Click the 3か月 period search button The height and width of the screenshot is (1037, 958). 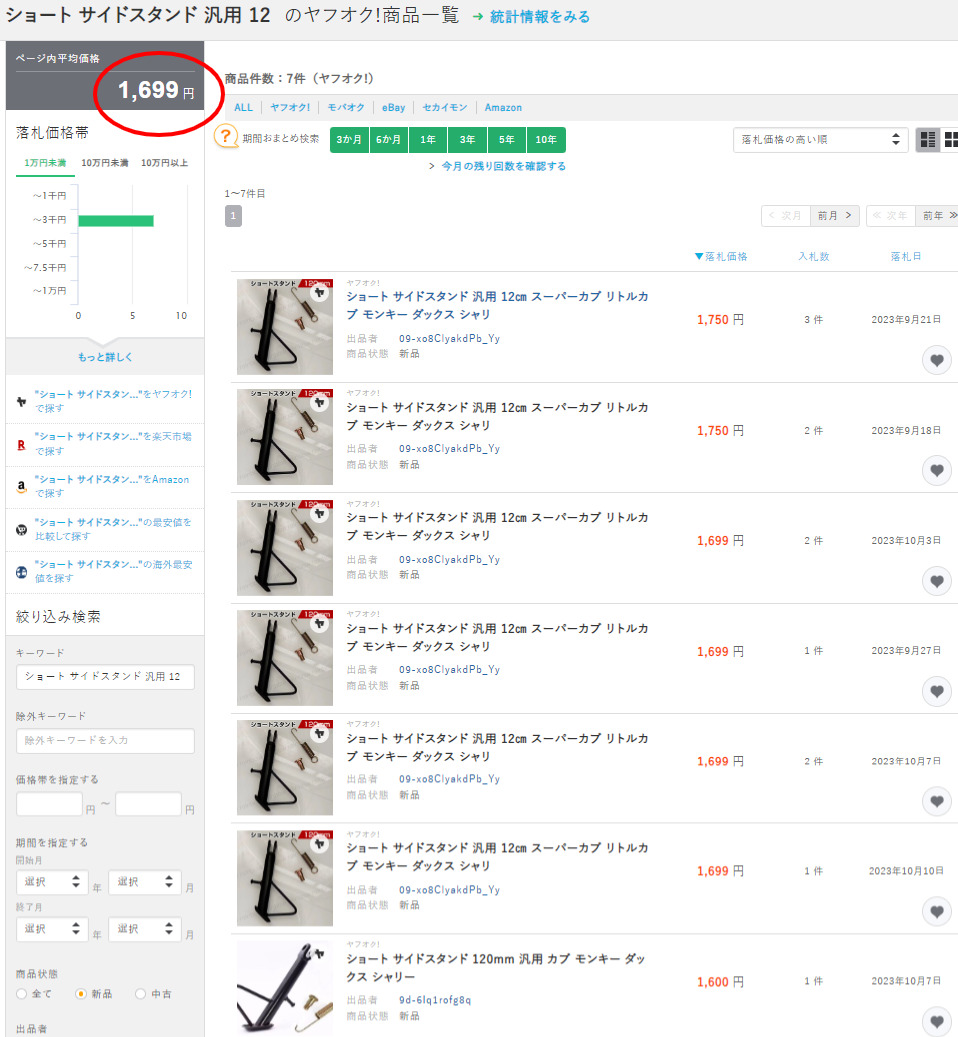pyautogui.click(x=349, y=140)
